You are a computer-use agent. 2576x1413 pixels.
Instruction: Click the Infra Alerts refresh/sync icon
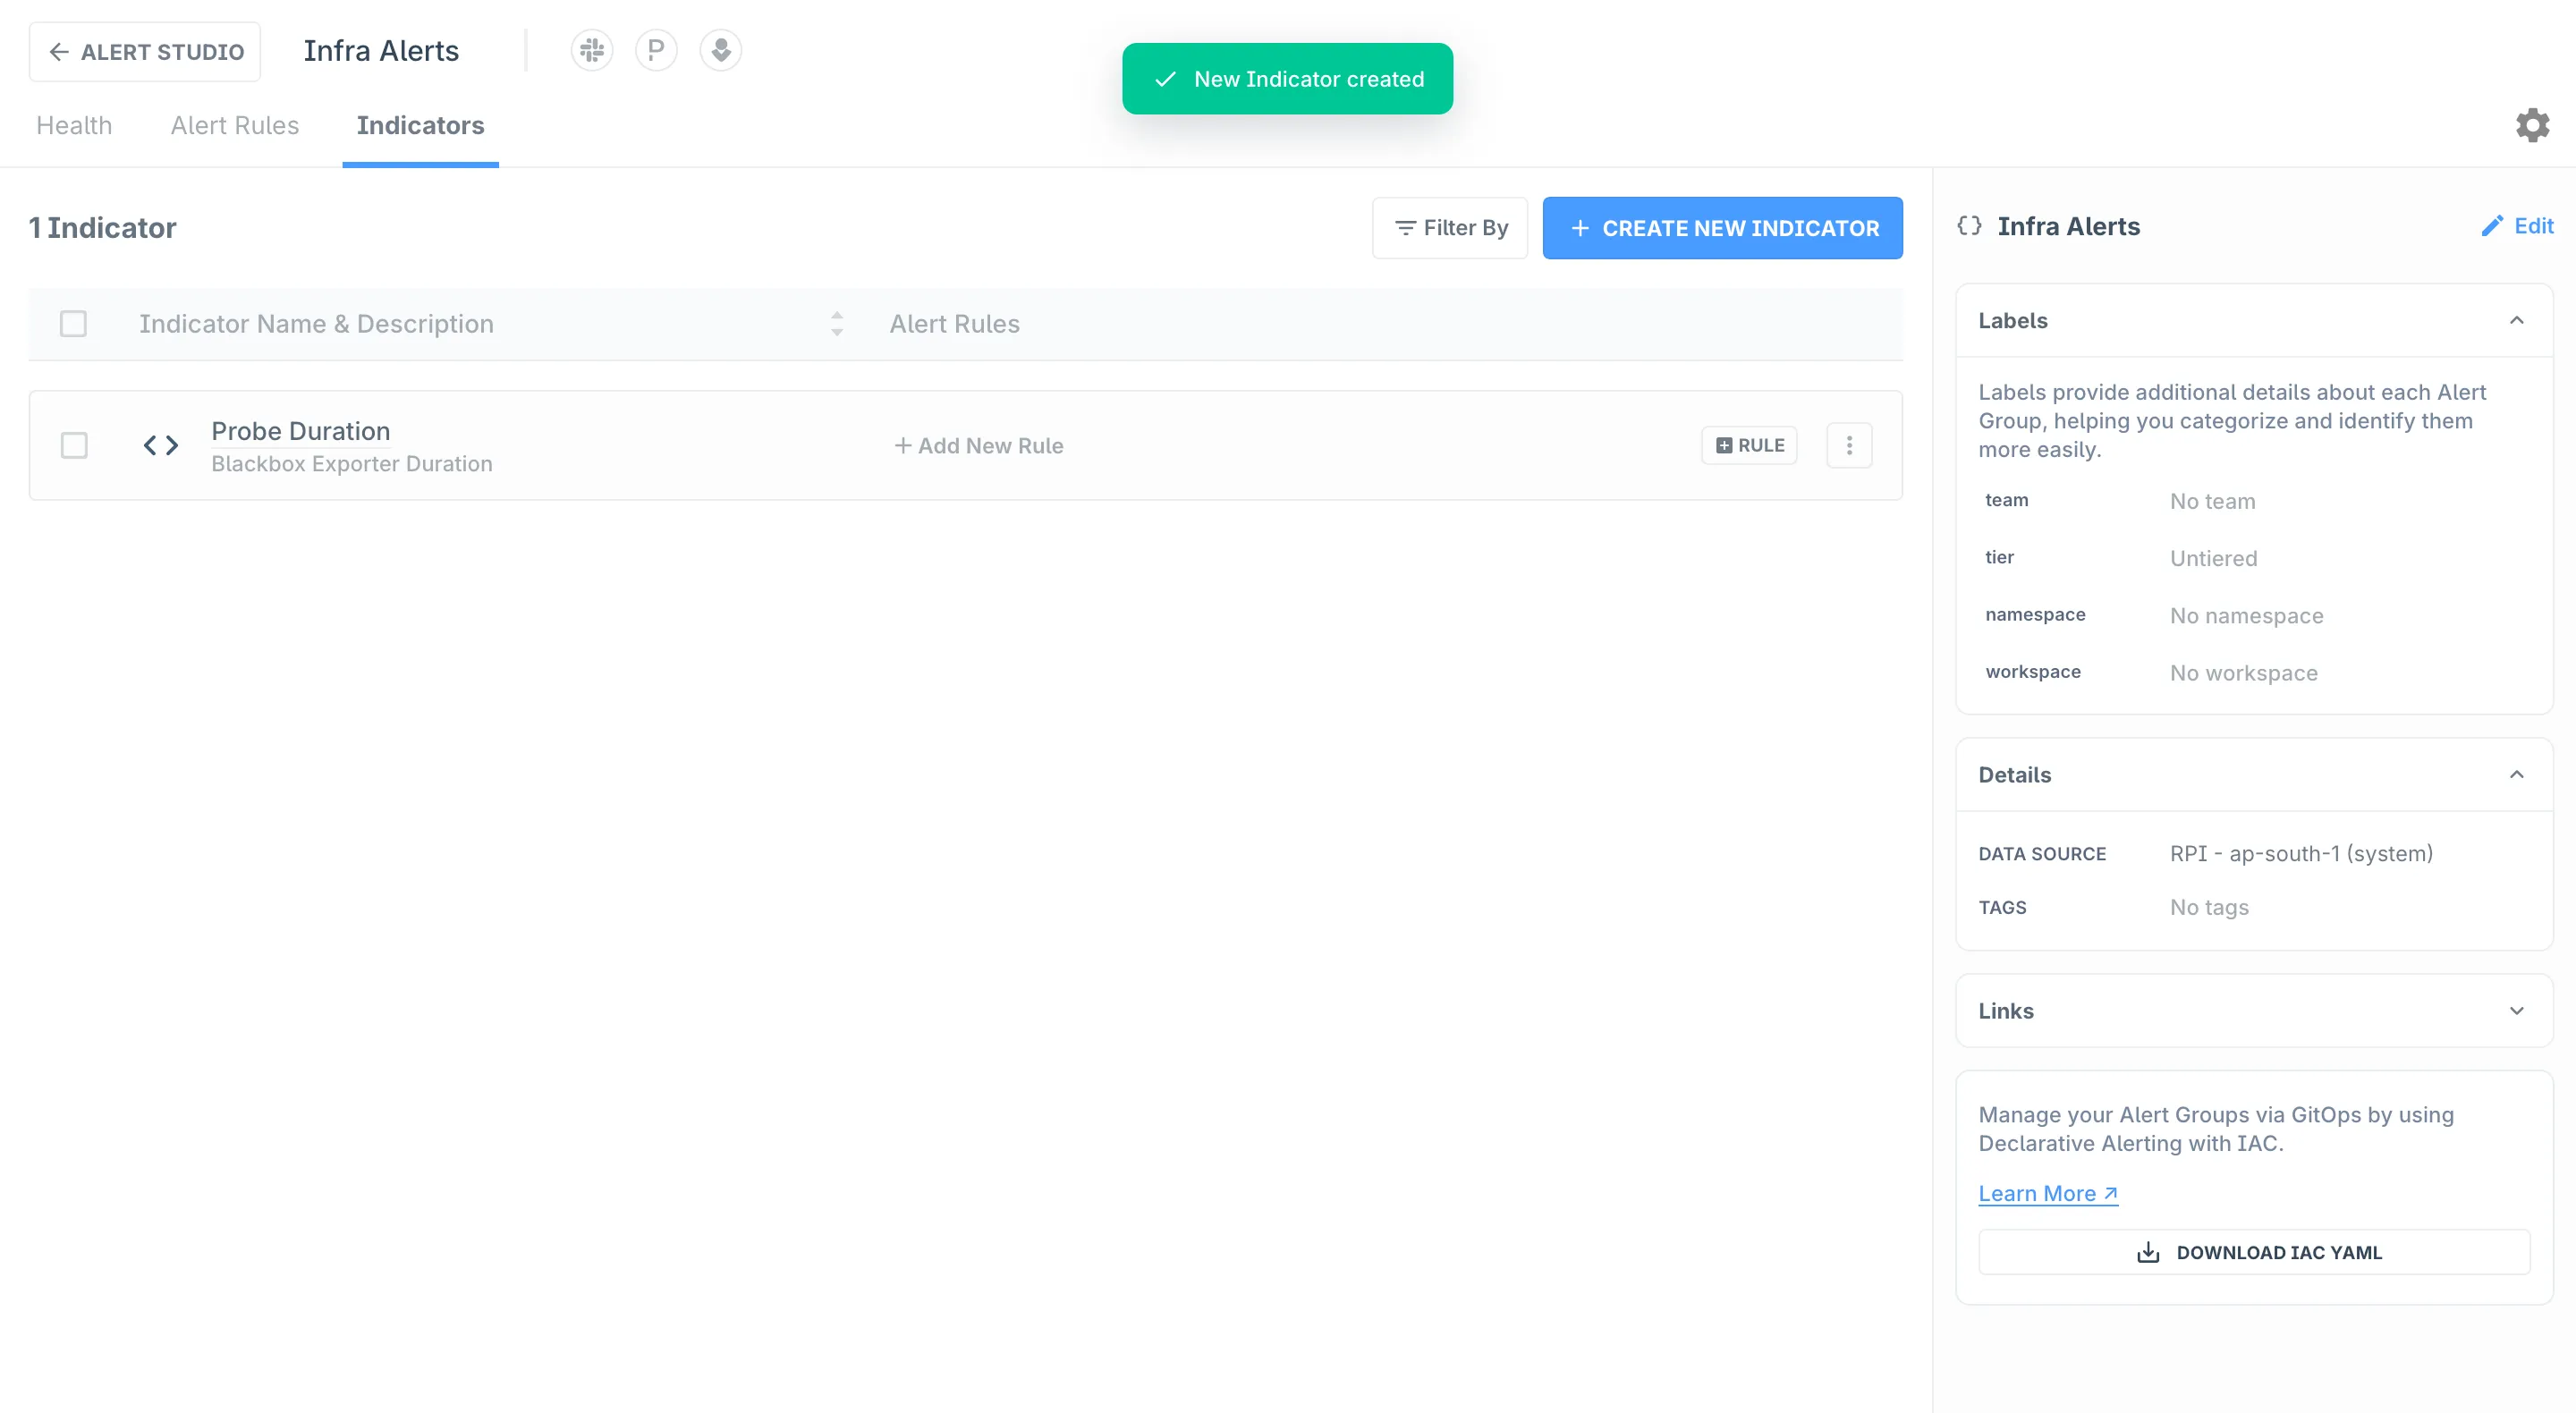pos(1970,224)
